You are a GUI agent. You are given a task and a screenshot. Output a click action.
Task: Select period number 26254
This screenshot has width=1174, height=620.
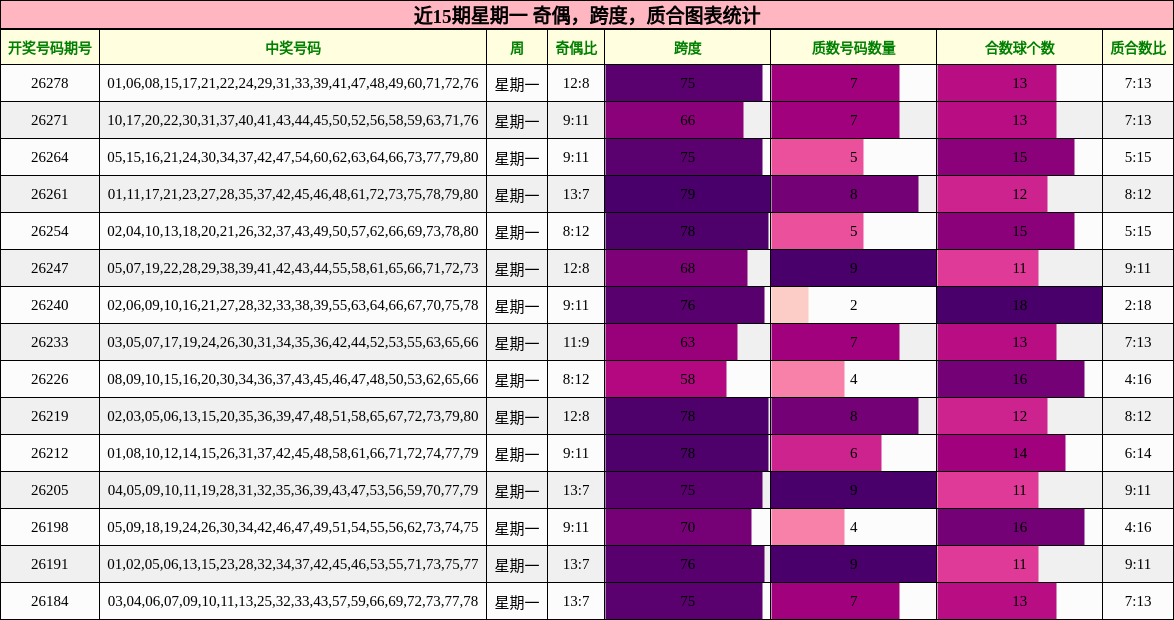click(x=49, y=231)
